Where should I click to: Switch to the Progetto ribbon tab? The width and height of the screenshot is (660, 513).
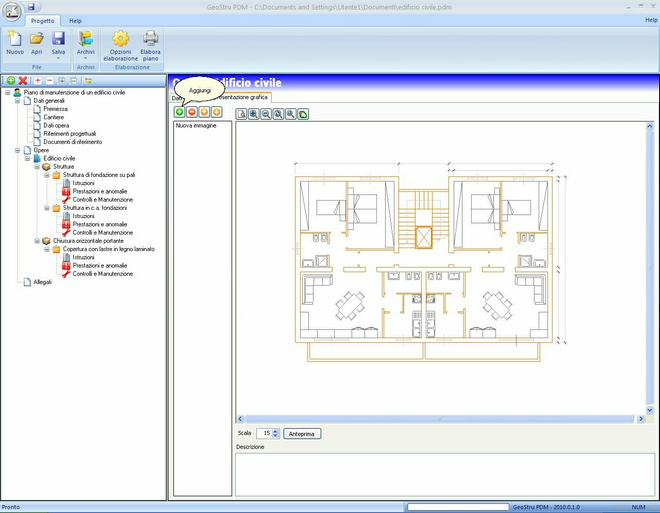coord(43,21)
